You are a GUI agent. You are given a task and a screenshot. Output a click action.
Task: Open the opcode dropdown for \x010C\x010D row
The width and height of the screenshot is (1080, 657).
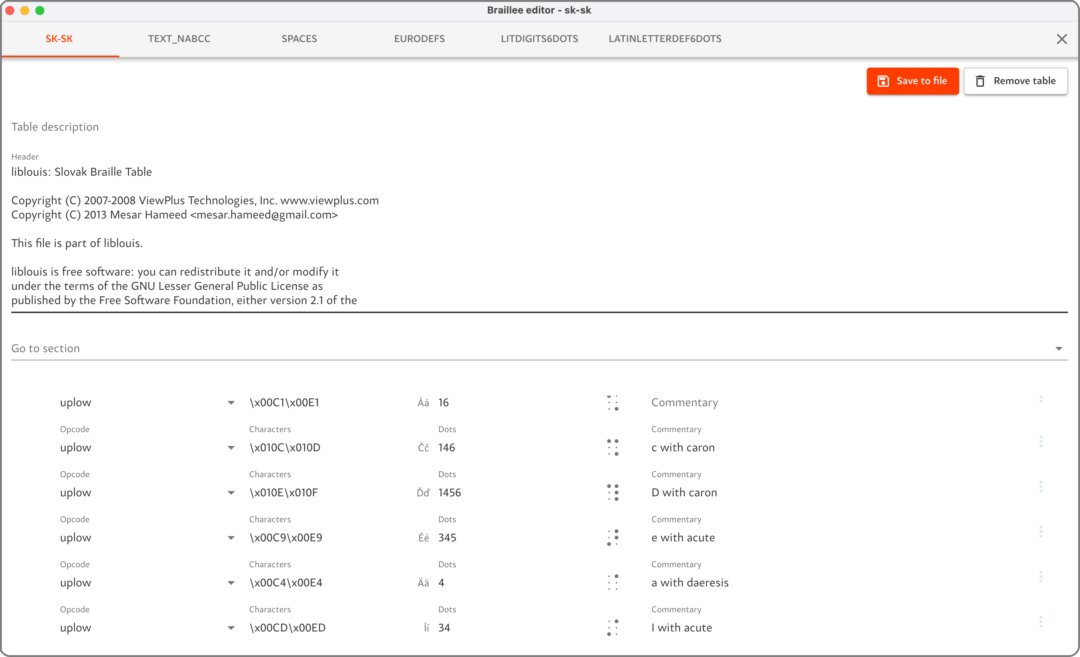coord(231,448)
